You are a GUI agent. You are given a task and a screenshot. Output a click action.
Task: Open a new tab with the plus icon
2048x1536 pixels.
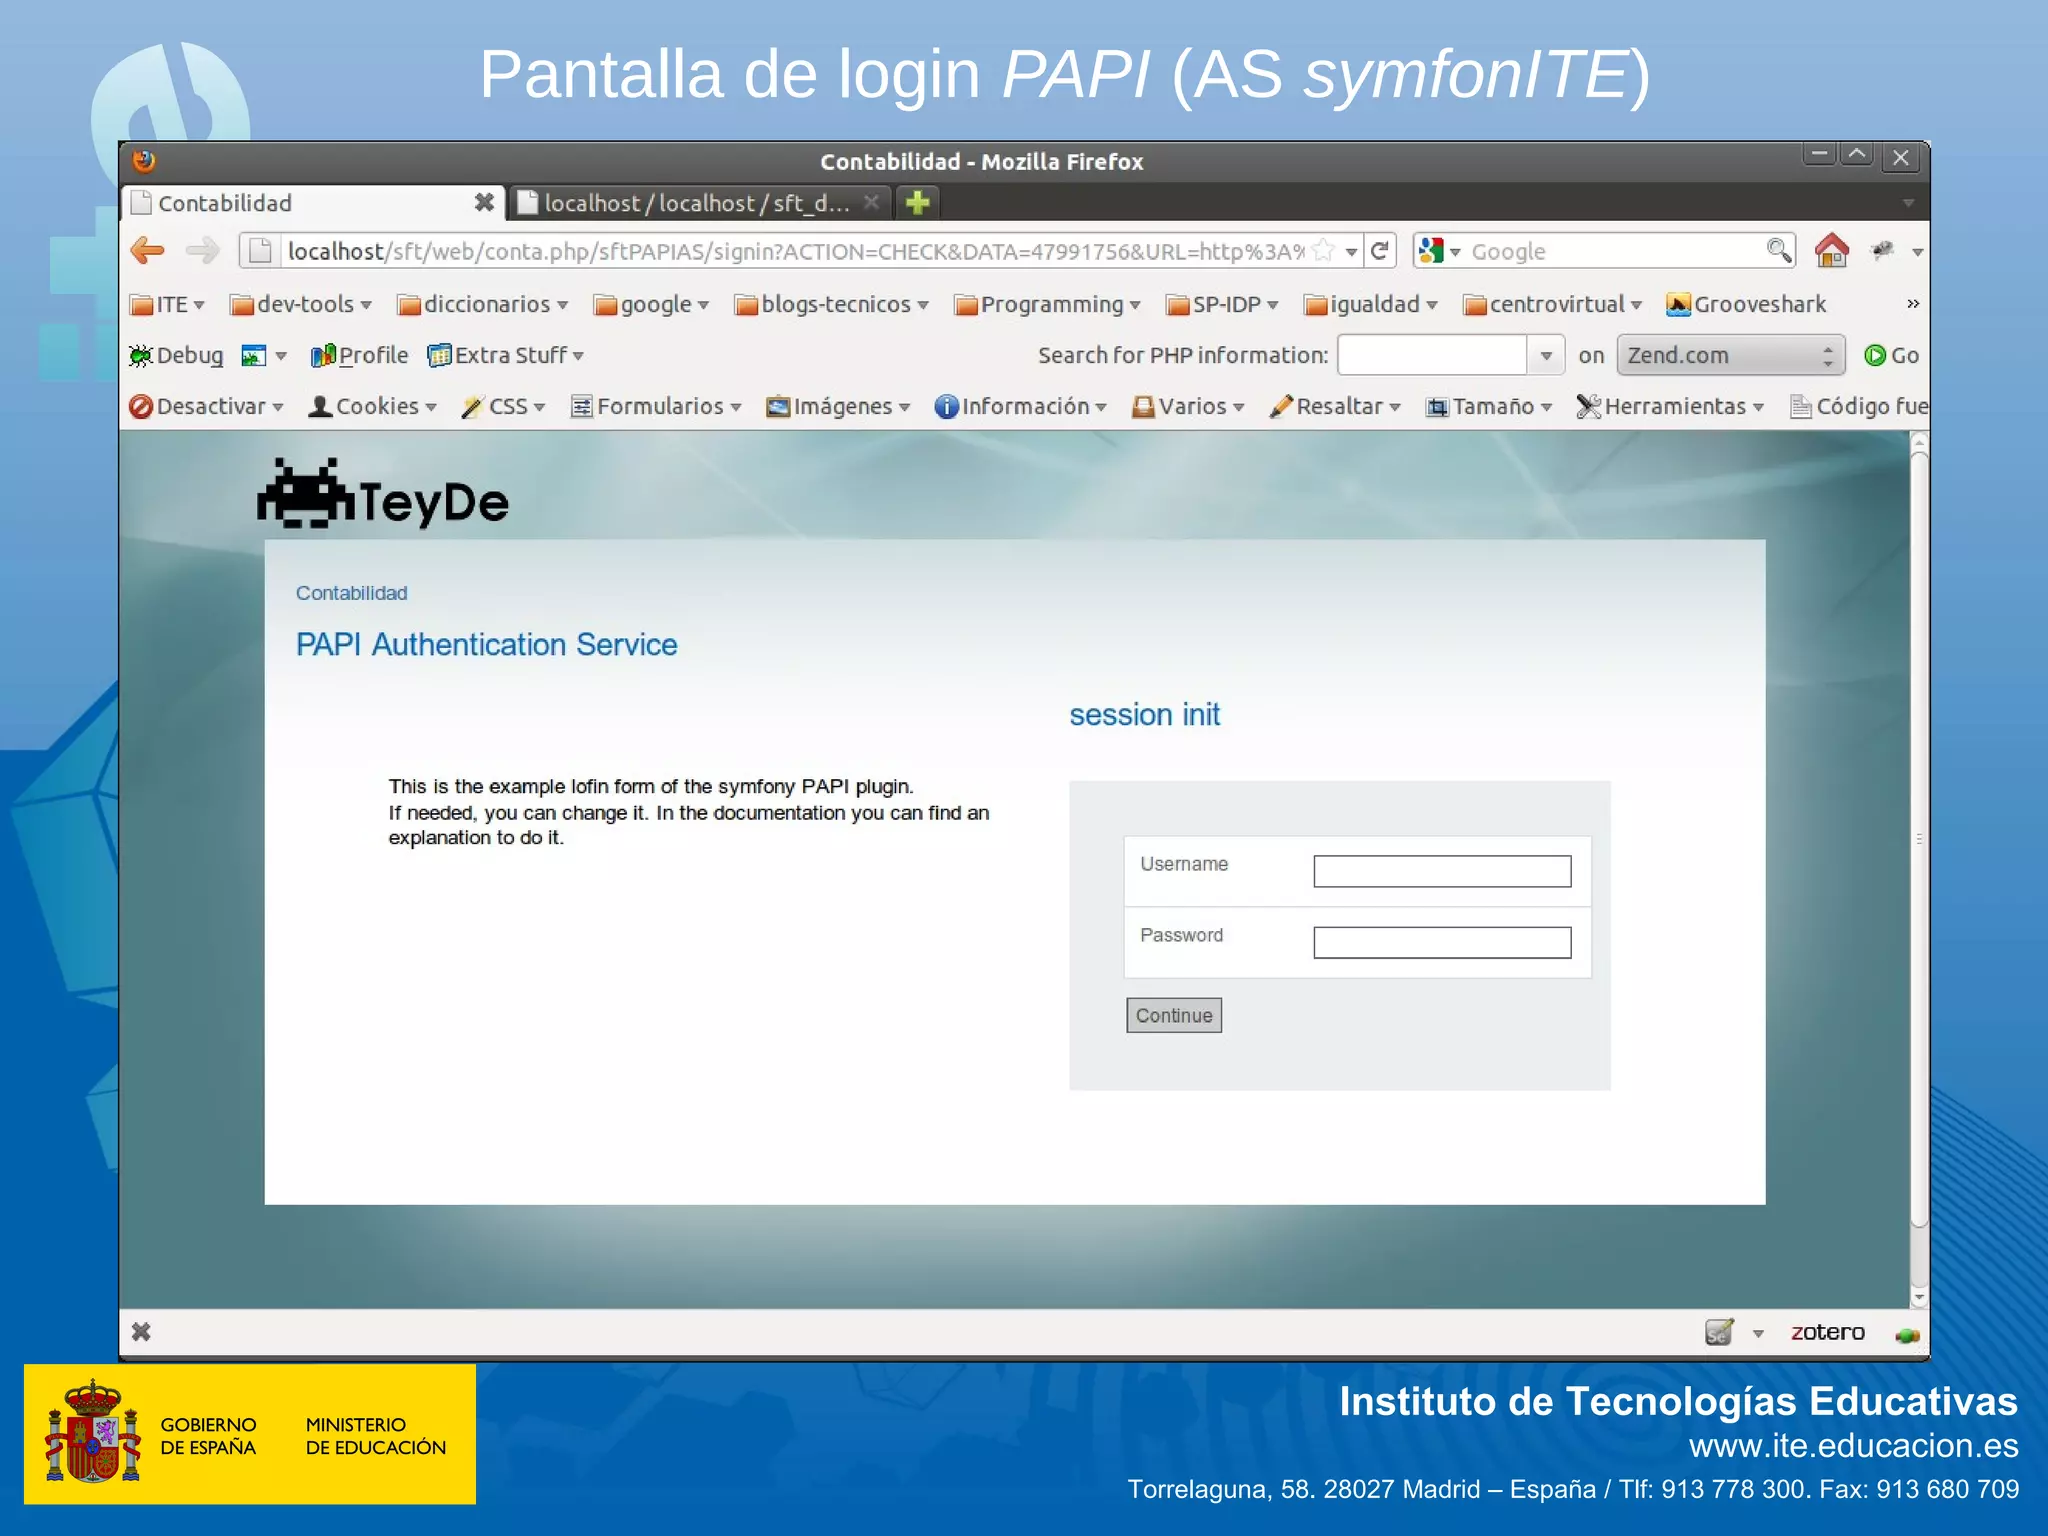click(x=917, y=203)
